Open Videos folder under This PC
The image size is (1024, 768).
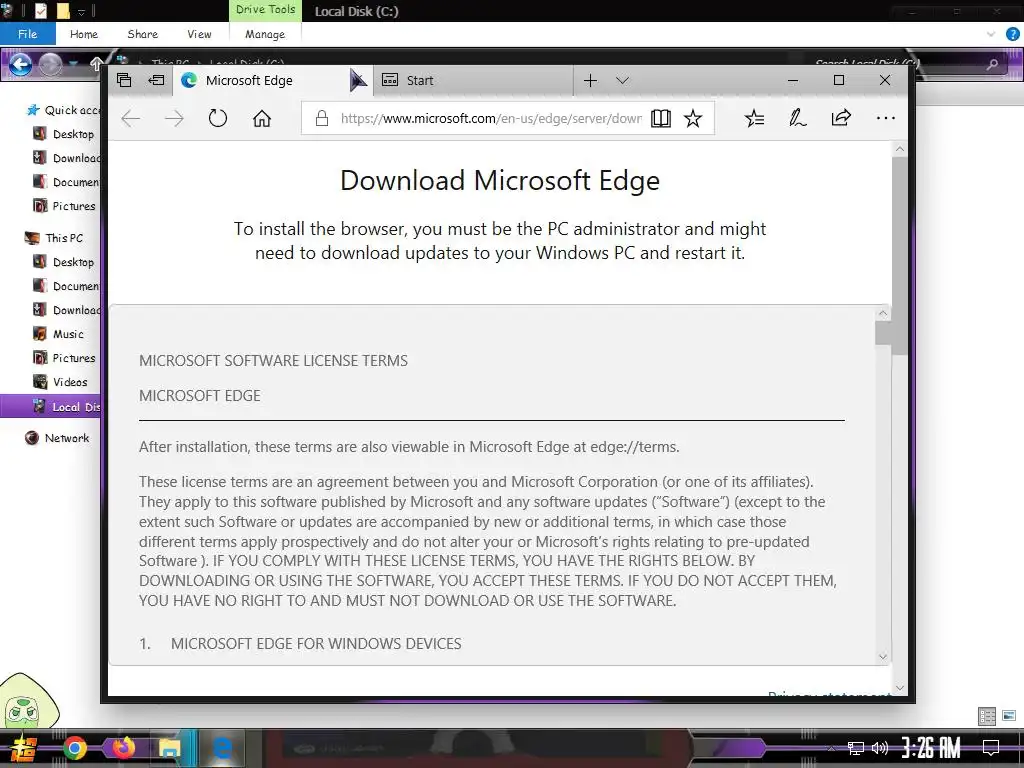tap(61, 382)
